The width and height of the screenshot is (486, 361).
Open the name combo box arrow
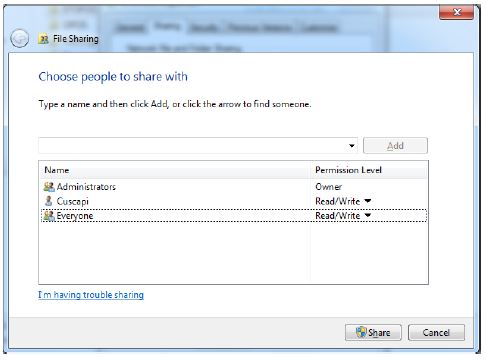(352, 146)
